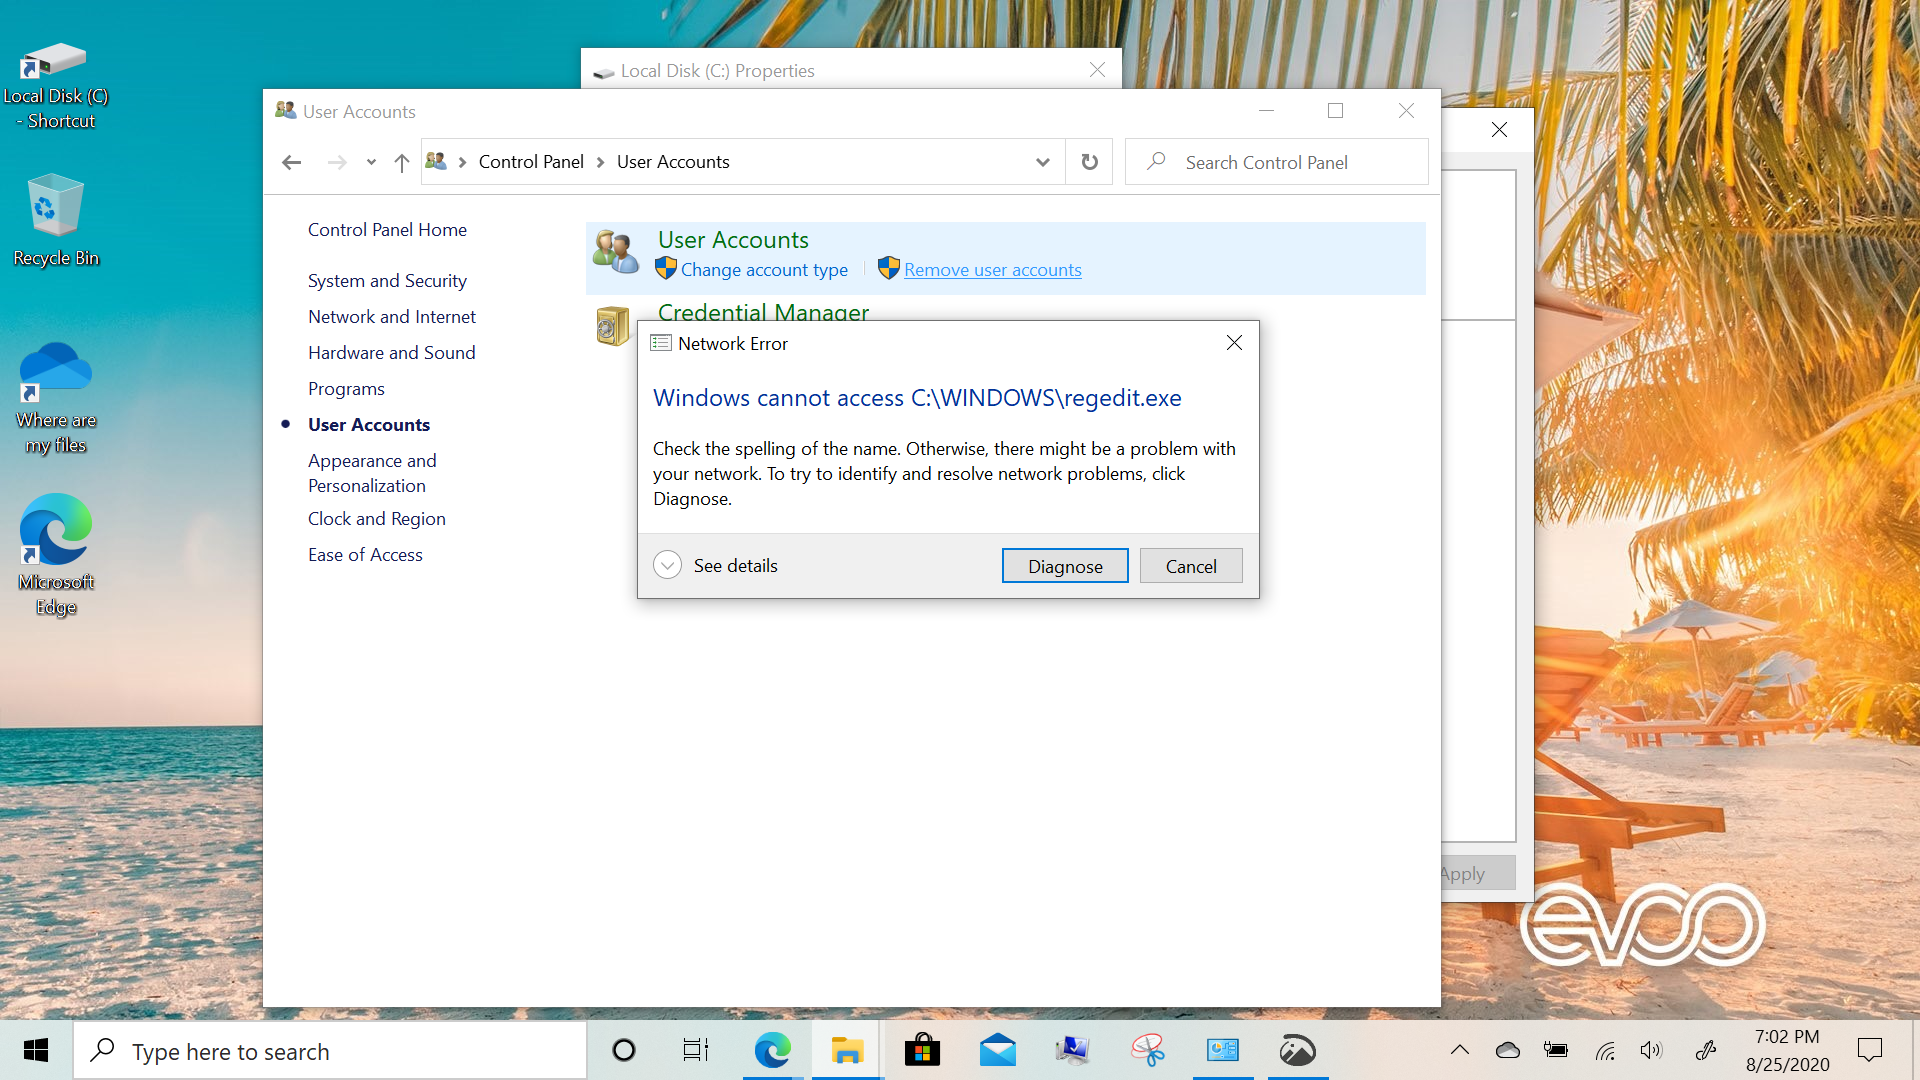Click the taskbar search box
The height and width of the screenshot is (1080, 1920).
click(x=330, y=1050)
